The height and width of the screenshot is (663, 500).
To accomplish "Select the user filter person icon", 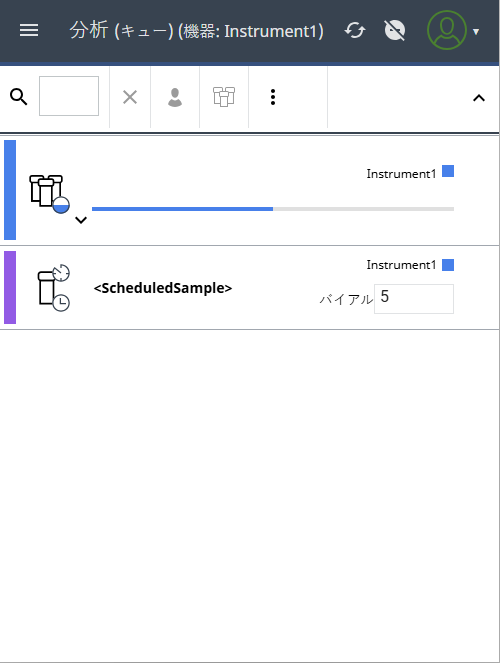I will tap(175, 97).
